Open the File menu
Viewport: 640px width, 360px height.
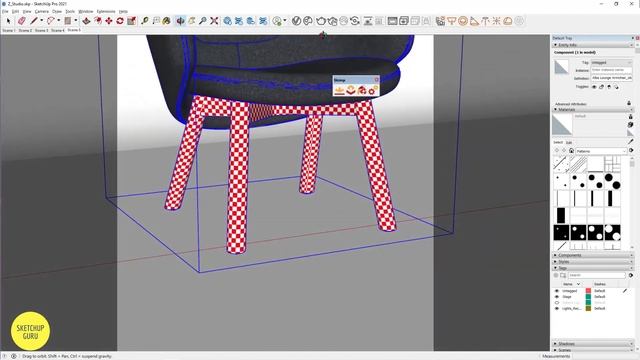pos(5,11)
